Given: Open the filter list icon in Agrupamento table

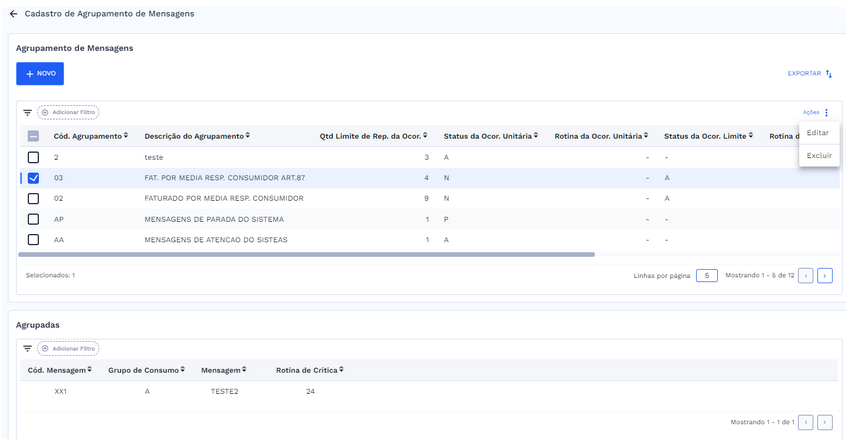Looking at the screenshot, I should (x=27, y=113).
